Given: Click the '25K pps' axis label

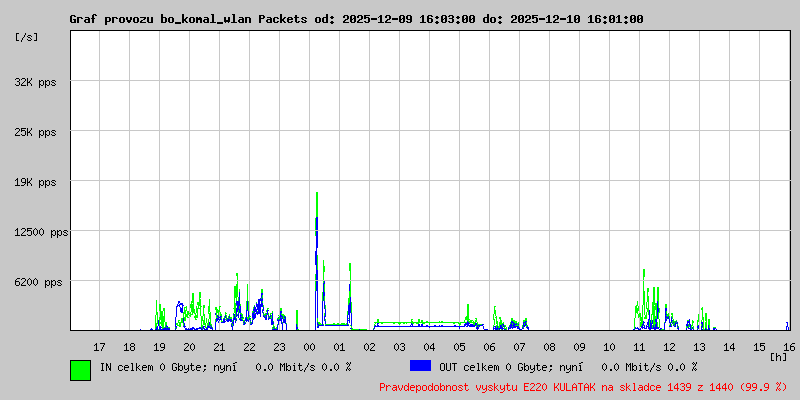Looking at the screenshot, I should point(35,133).
